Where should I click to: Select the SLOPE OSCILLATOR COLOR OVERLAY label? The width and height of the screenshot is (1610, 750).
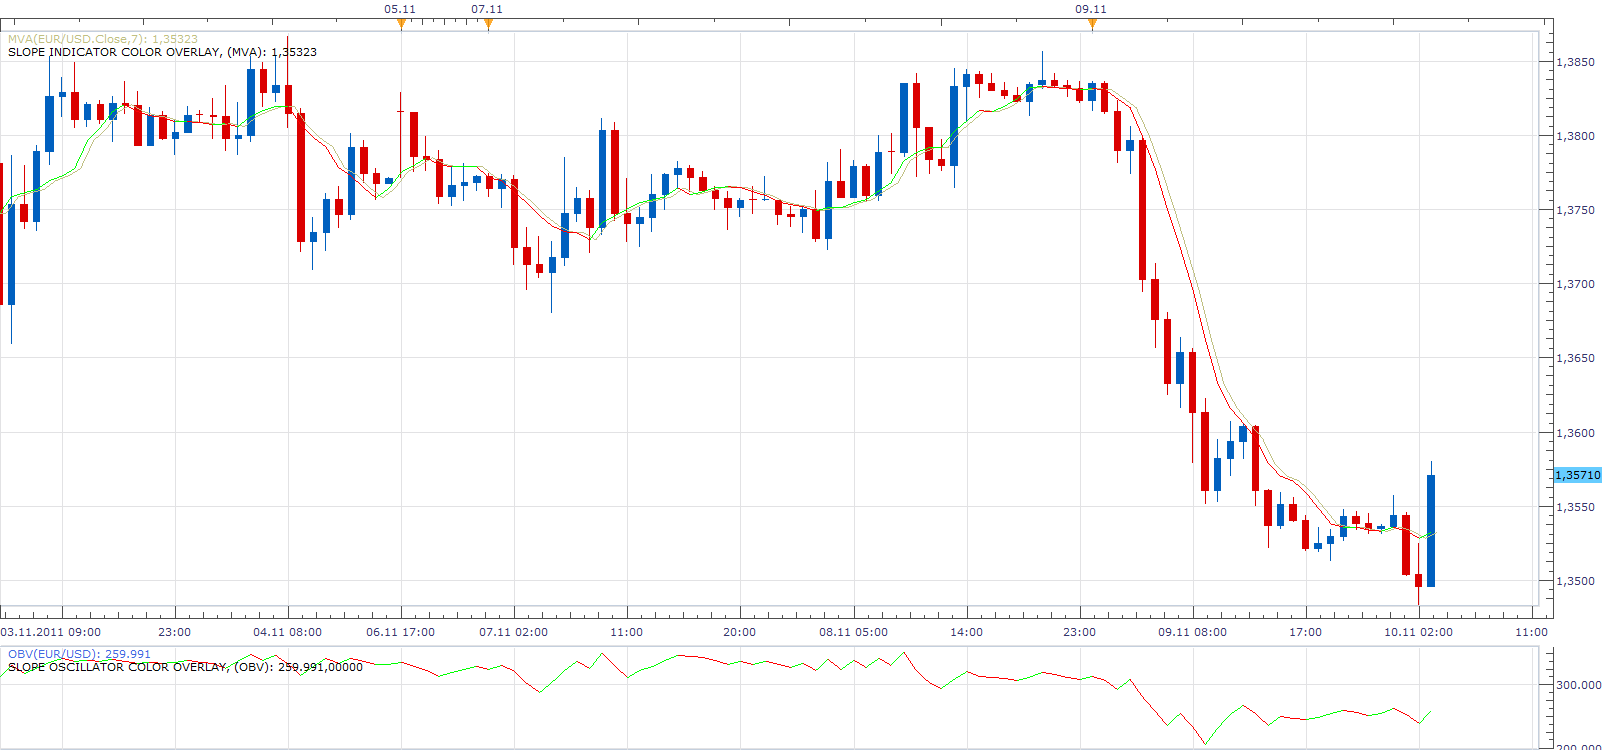(185, 667)
